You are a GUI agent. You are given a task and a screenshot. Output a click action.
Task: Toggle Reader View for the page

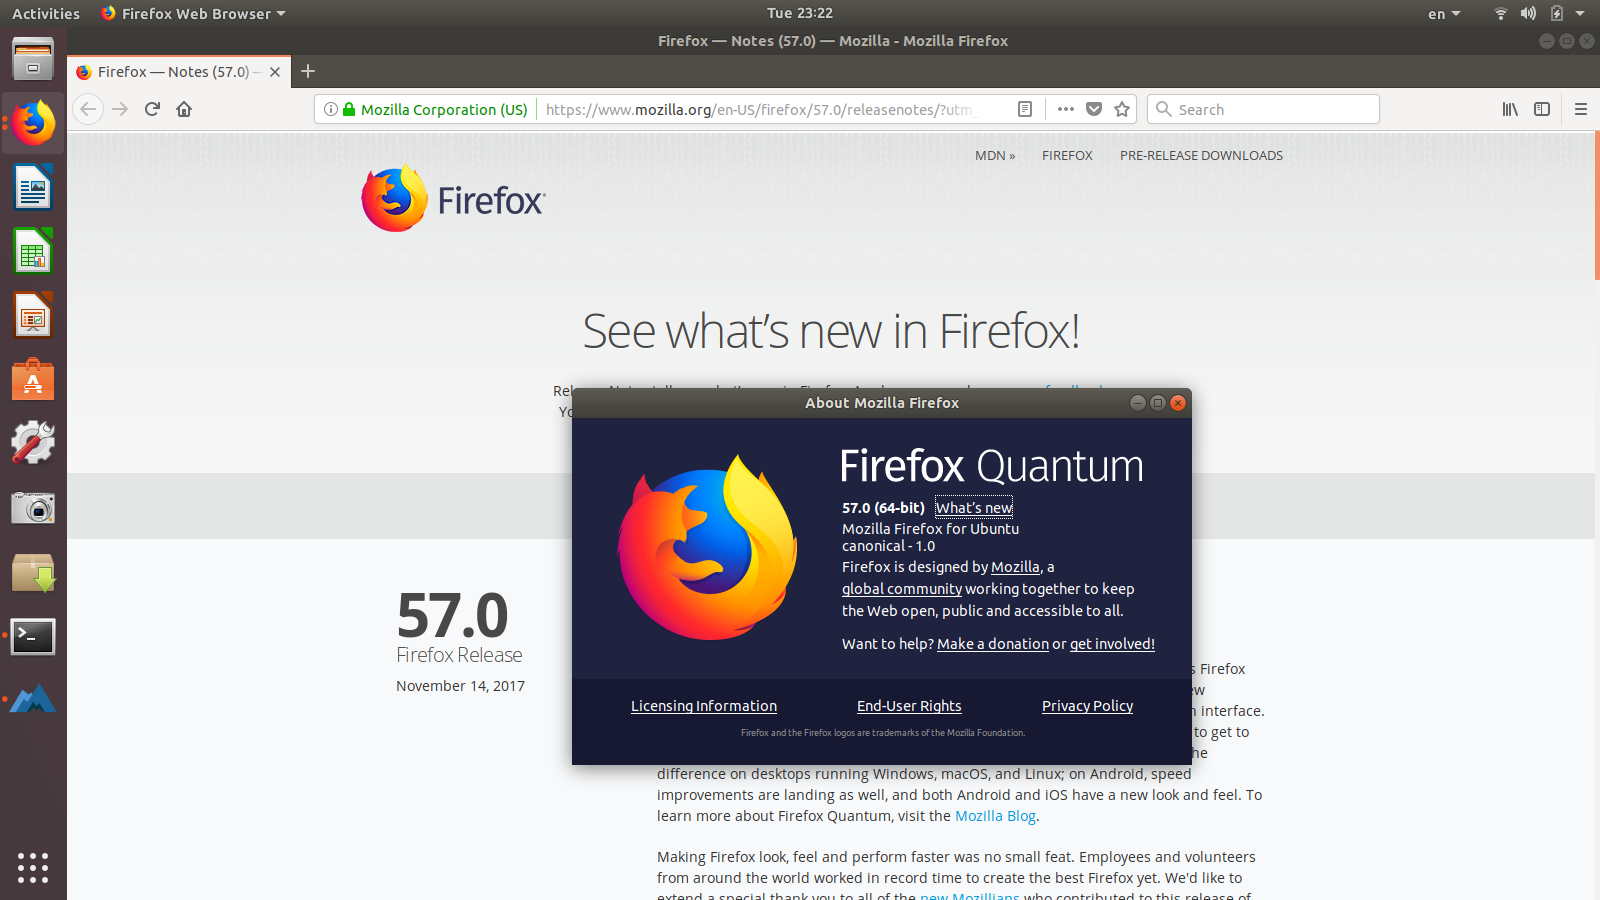tap(1024, 109)
